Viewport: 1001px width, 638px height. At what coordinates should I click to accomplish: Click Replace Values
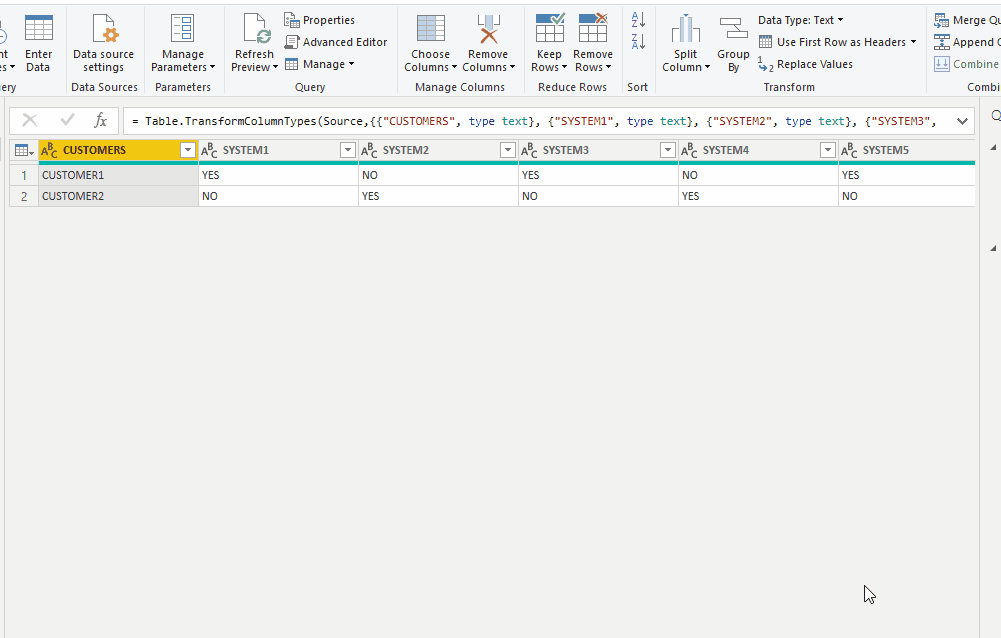click(806, 64)
